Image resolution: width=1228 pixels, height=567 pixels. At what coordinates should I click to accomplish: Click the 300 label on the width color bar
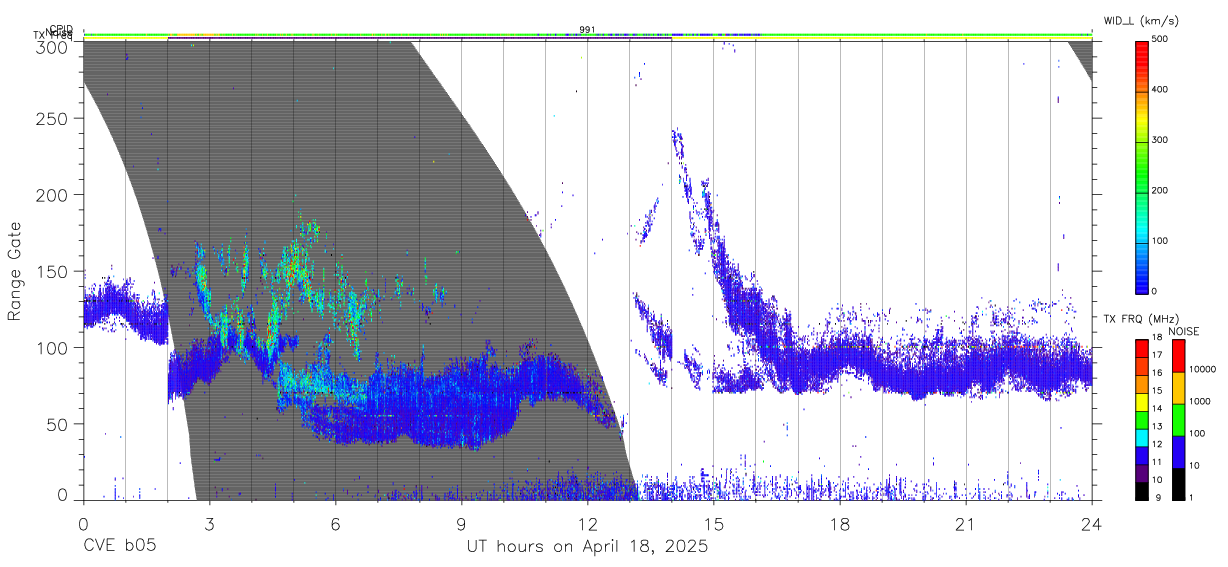(1159, 140)
